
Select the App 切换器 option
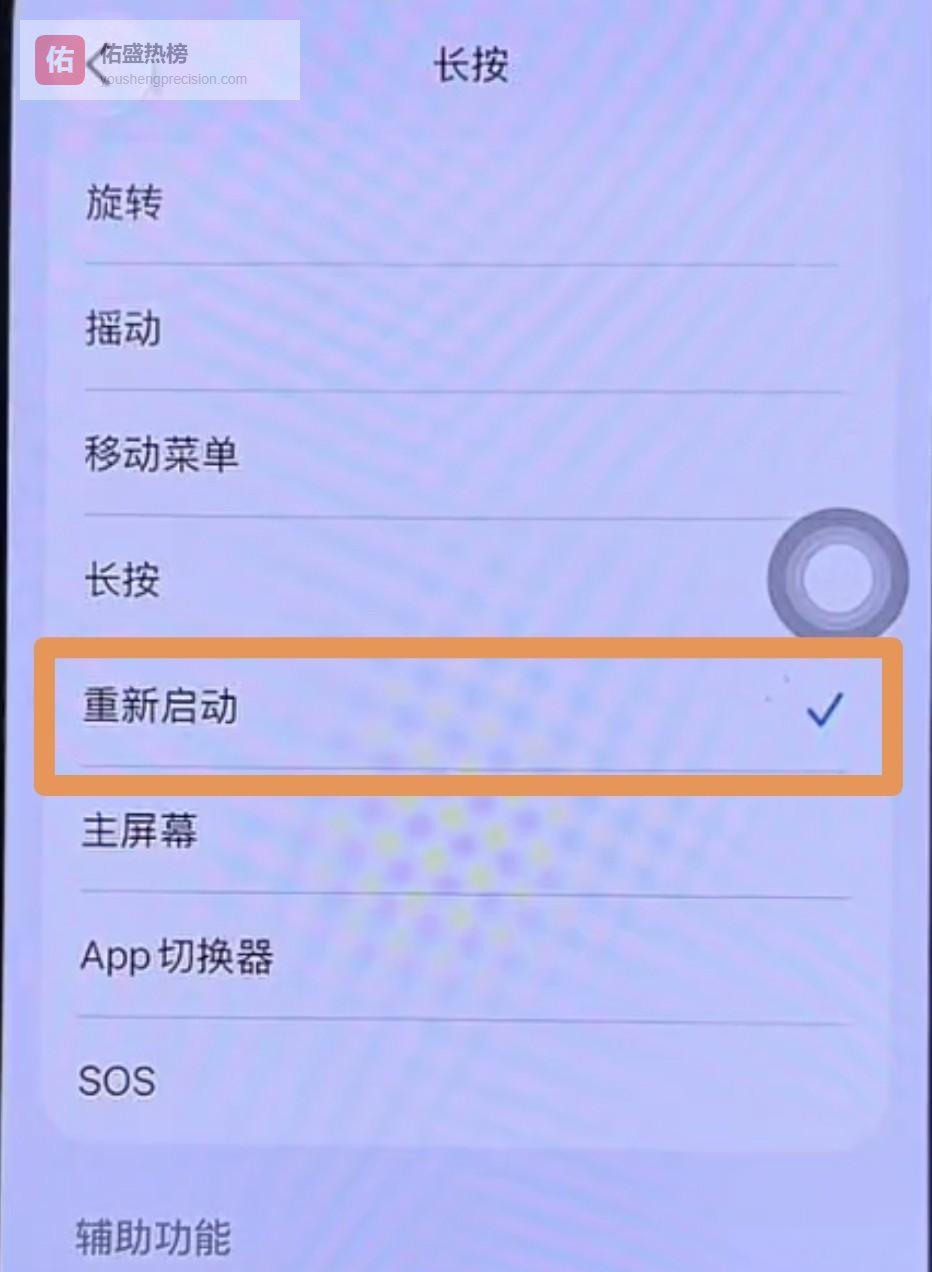pos(176,957)
